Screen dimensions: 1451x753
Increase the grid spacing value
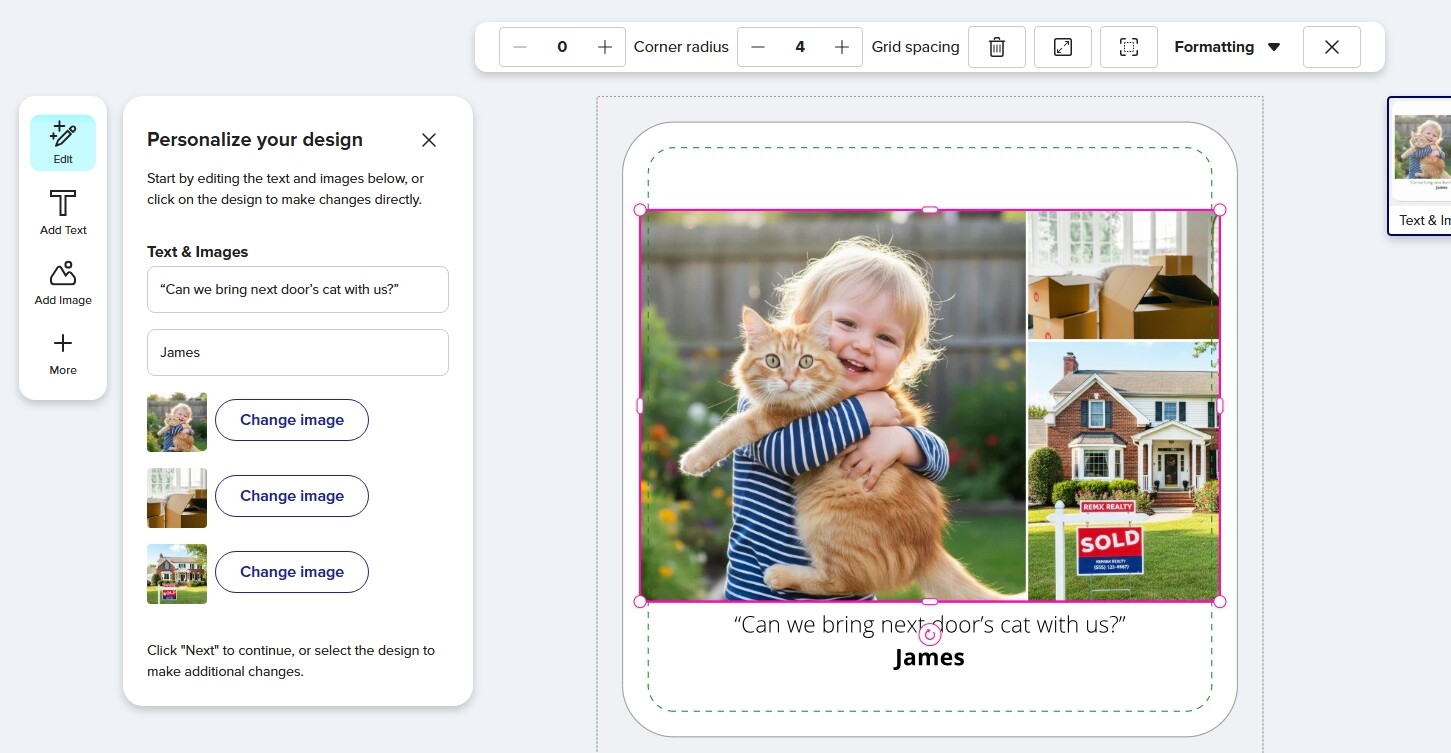pos(842,47)
